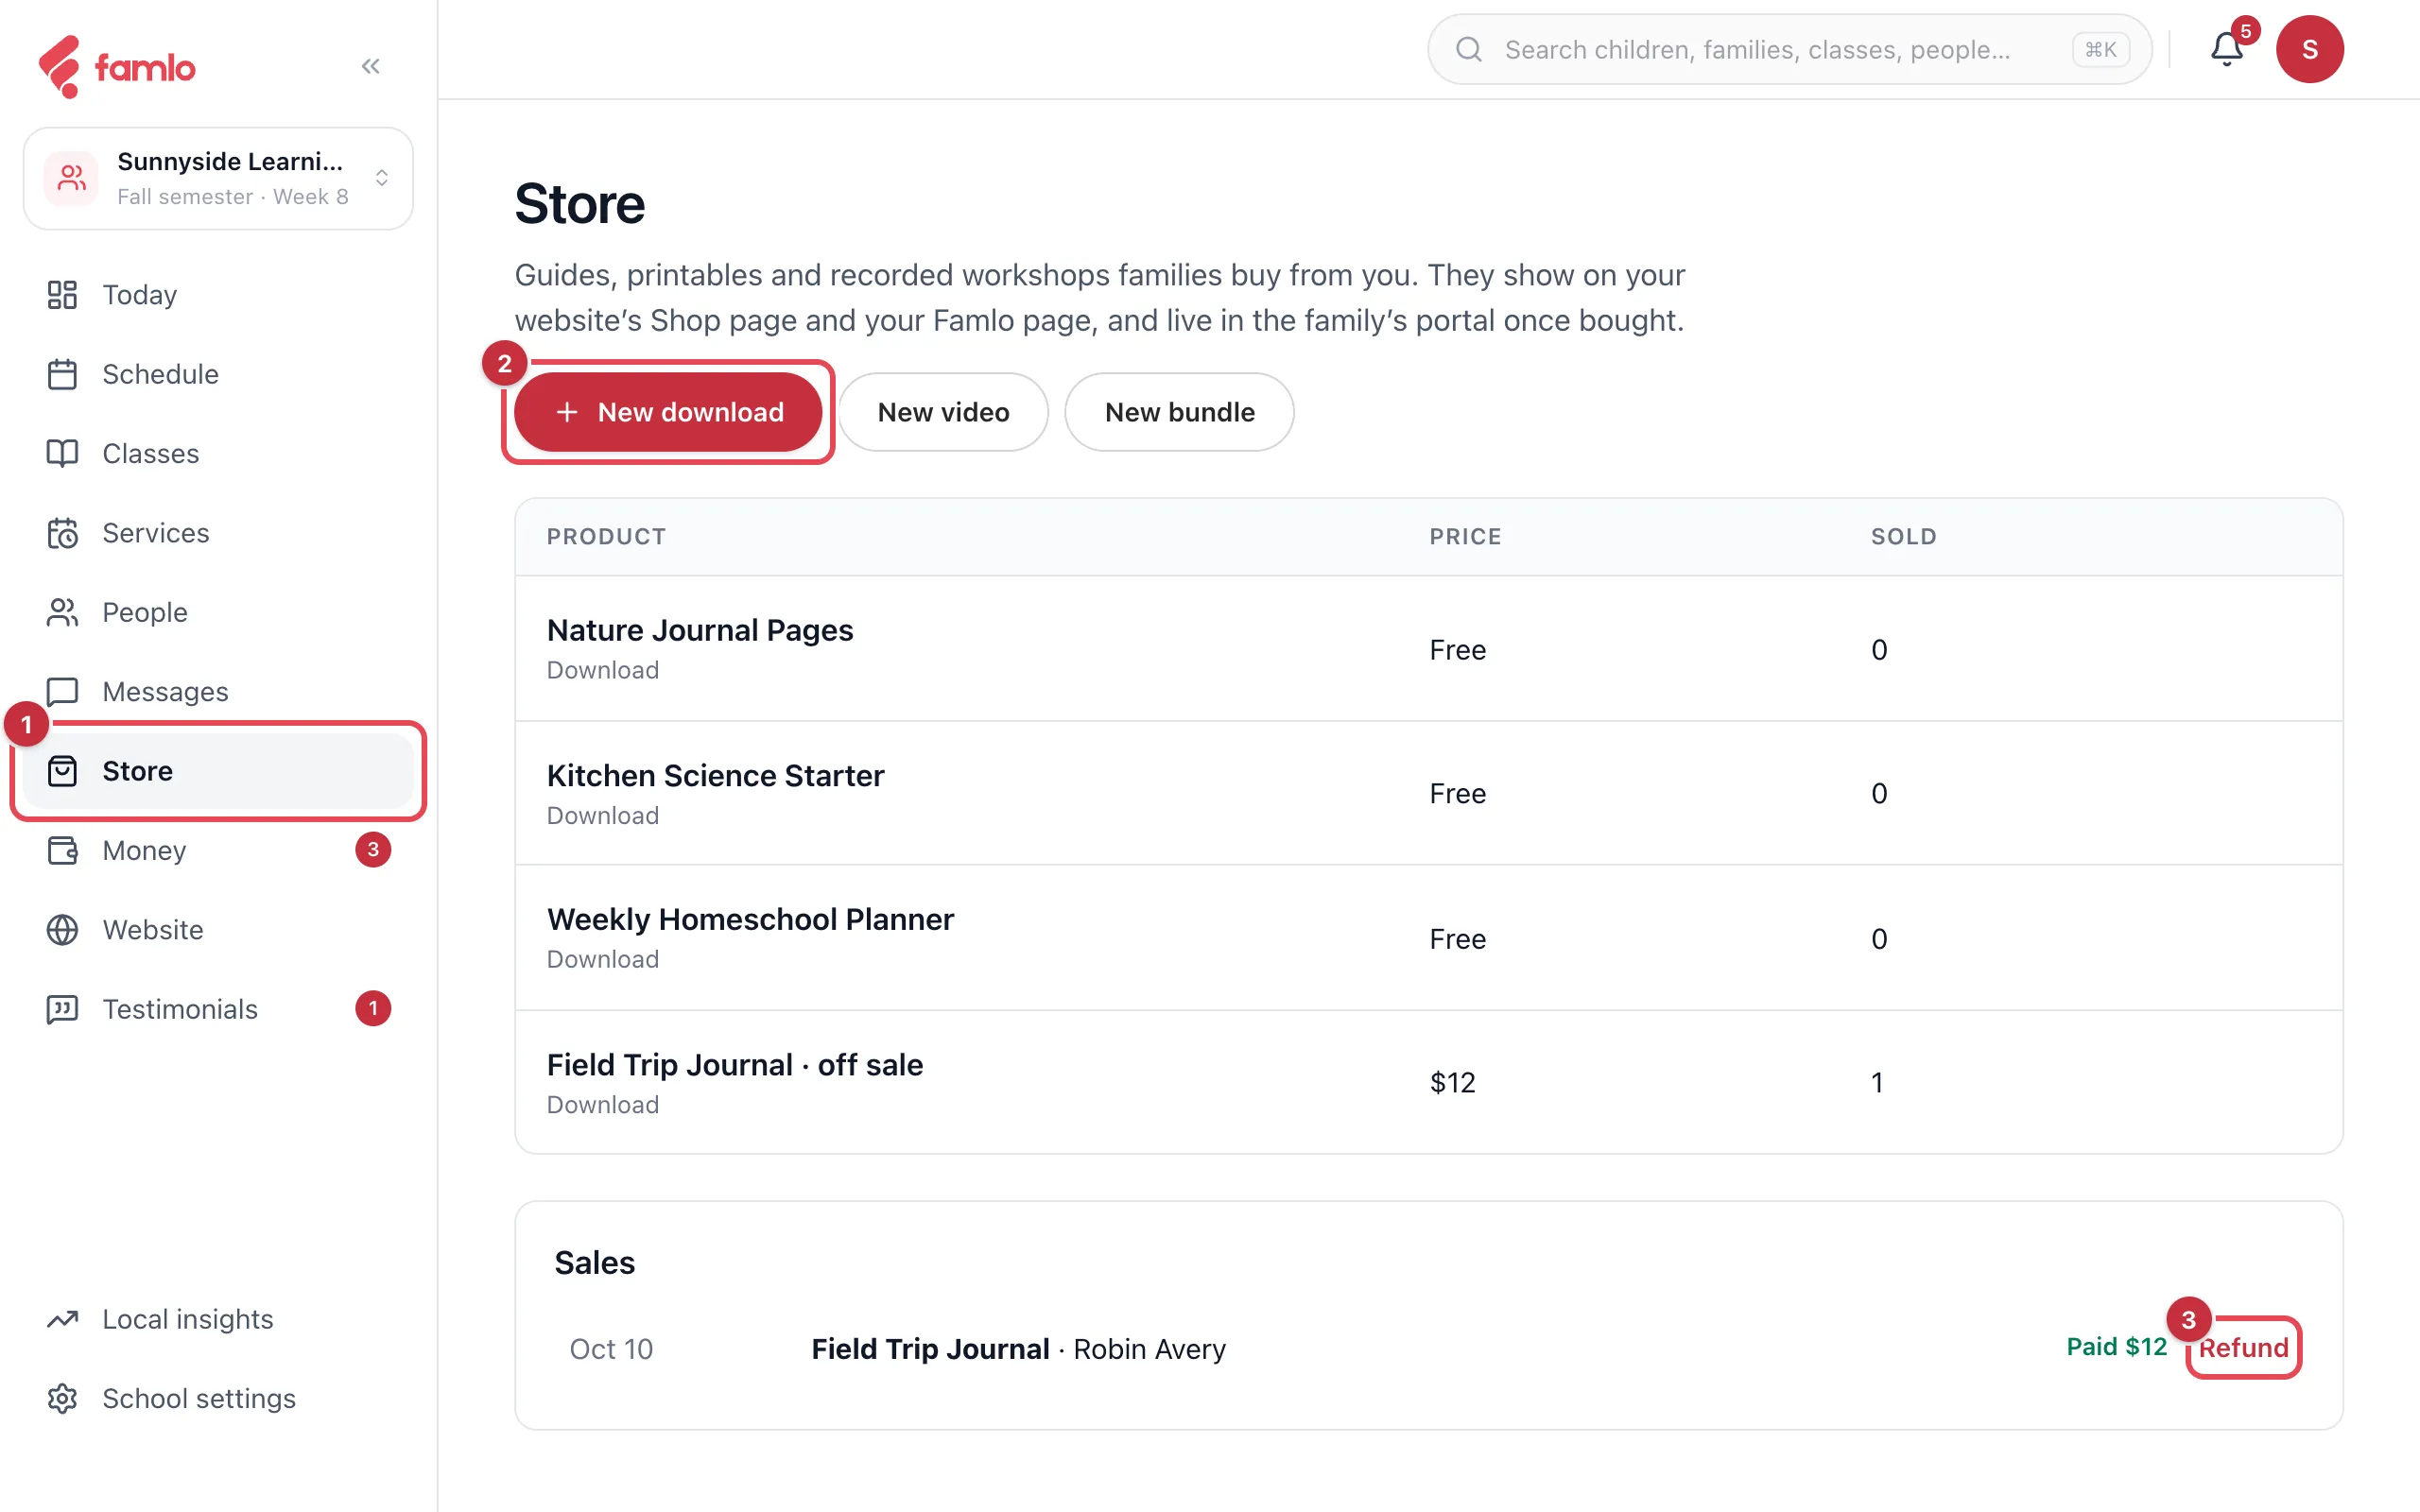Click the Local insights trend icon
The height and width of the screenshot is (1512, 2420).
[x=62, y=1319]
